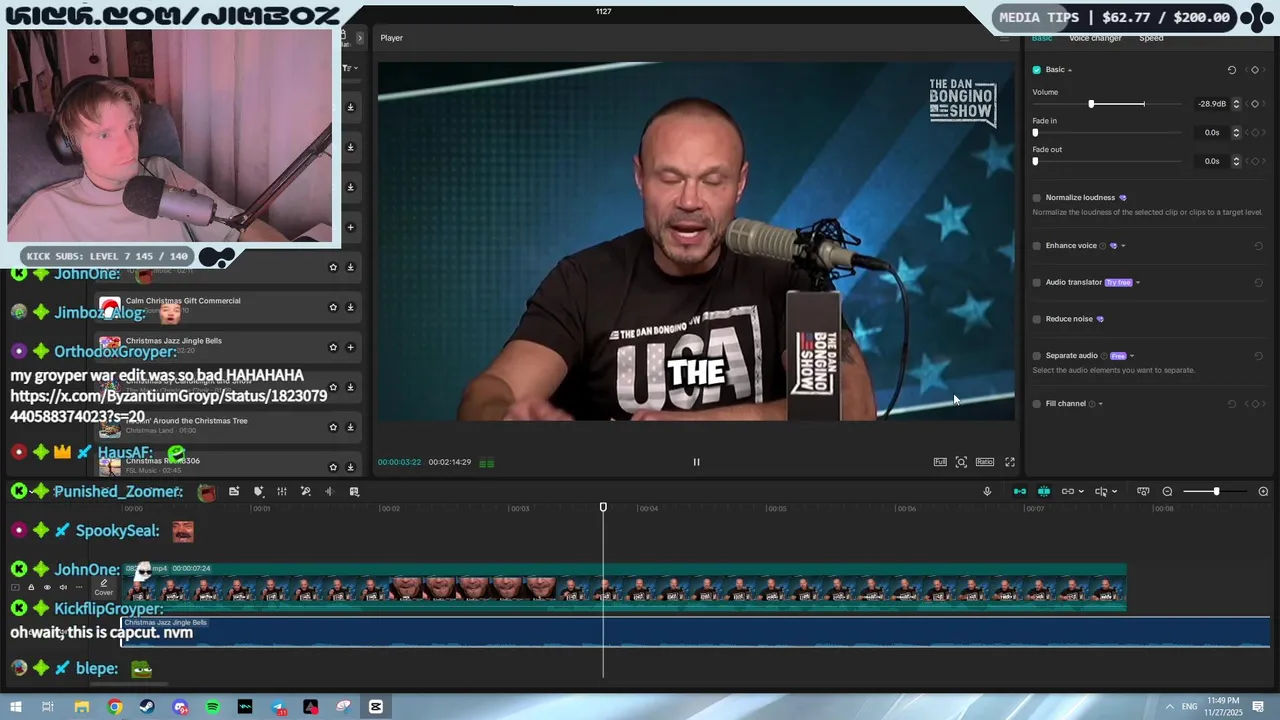Download the Calm Christmas Gift Commercial track
1280x720 pixels.
point(350,307)
